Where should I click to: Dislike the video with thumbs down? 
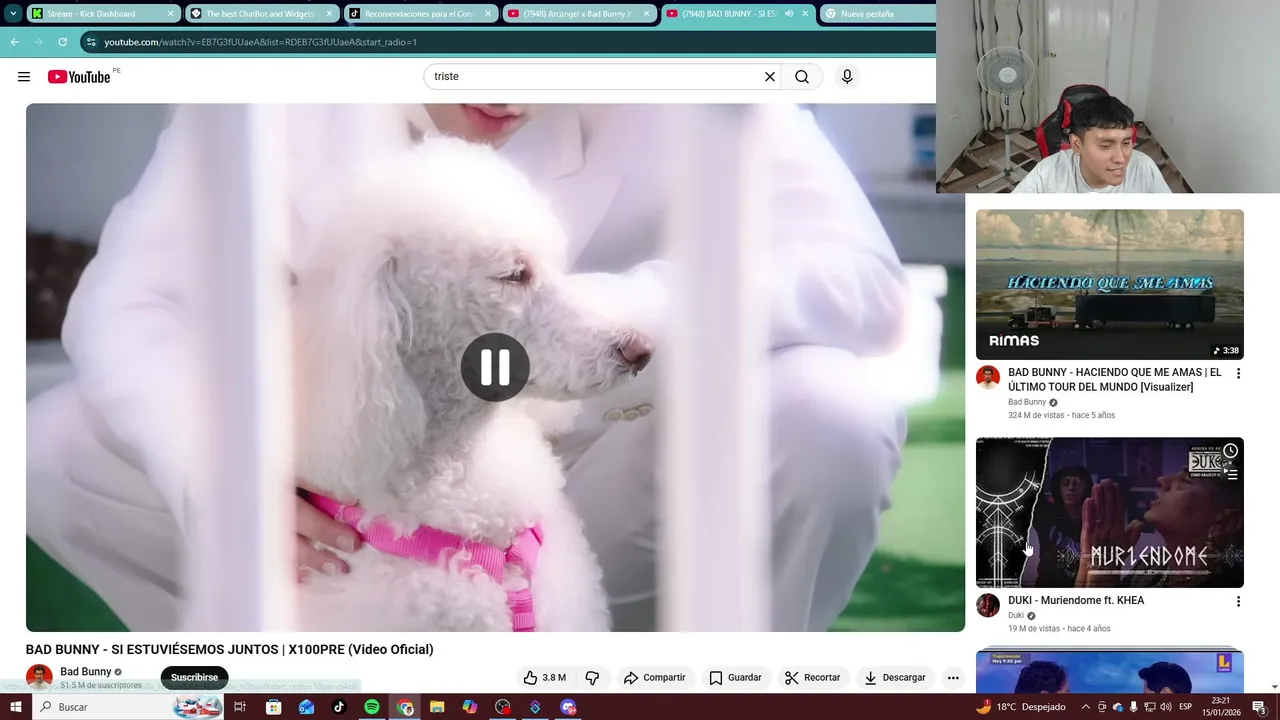[592, 677]
